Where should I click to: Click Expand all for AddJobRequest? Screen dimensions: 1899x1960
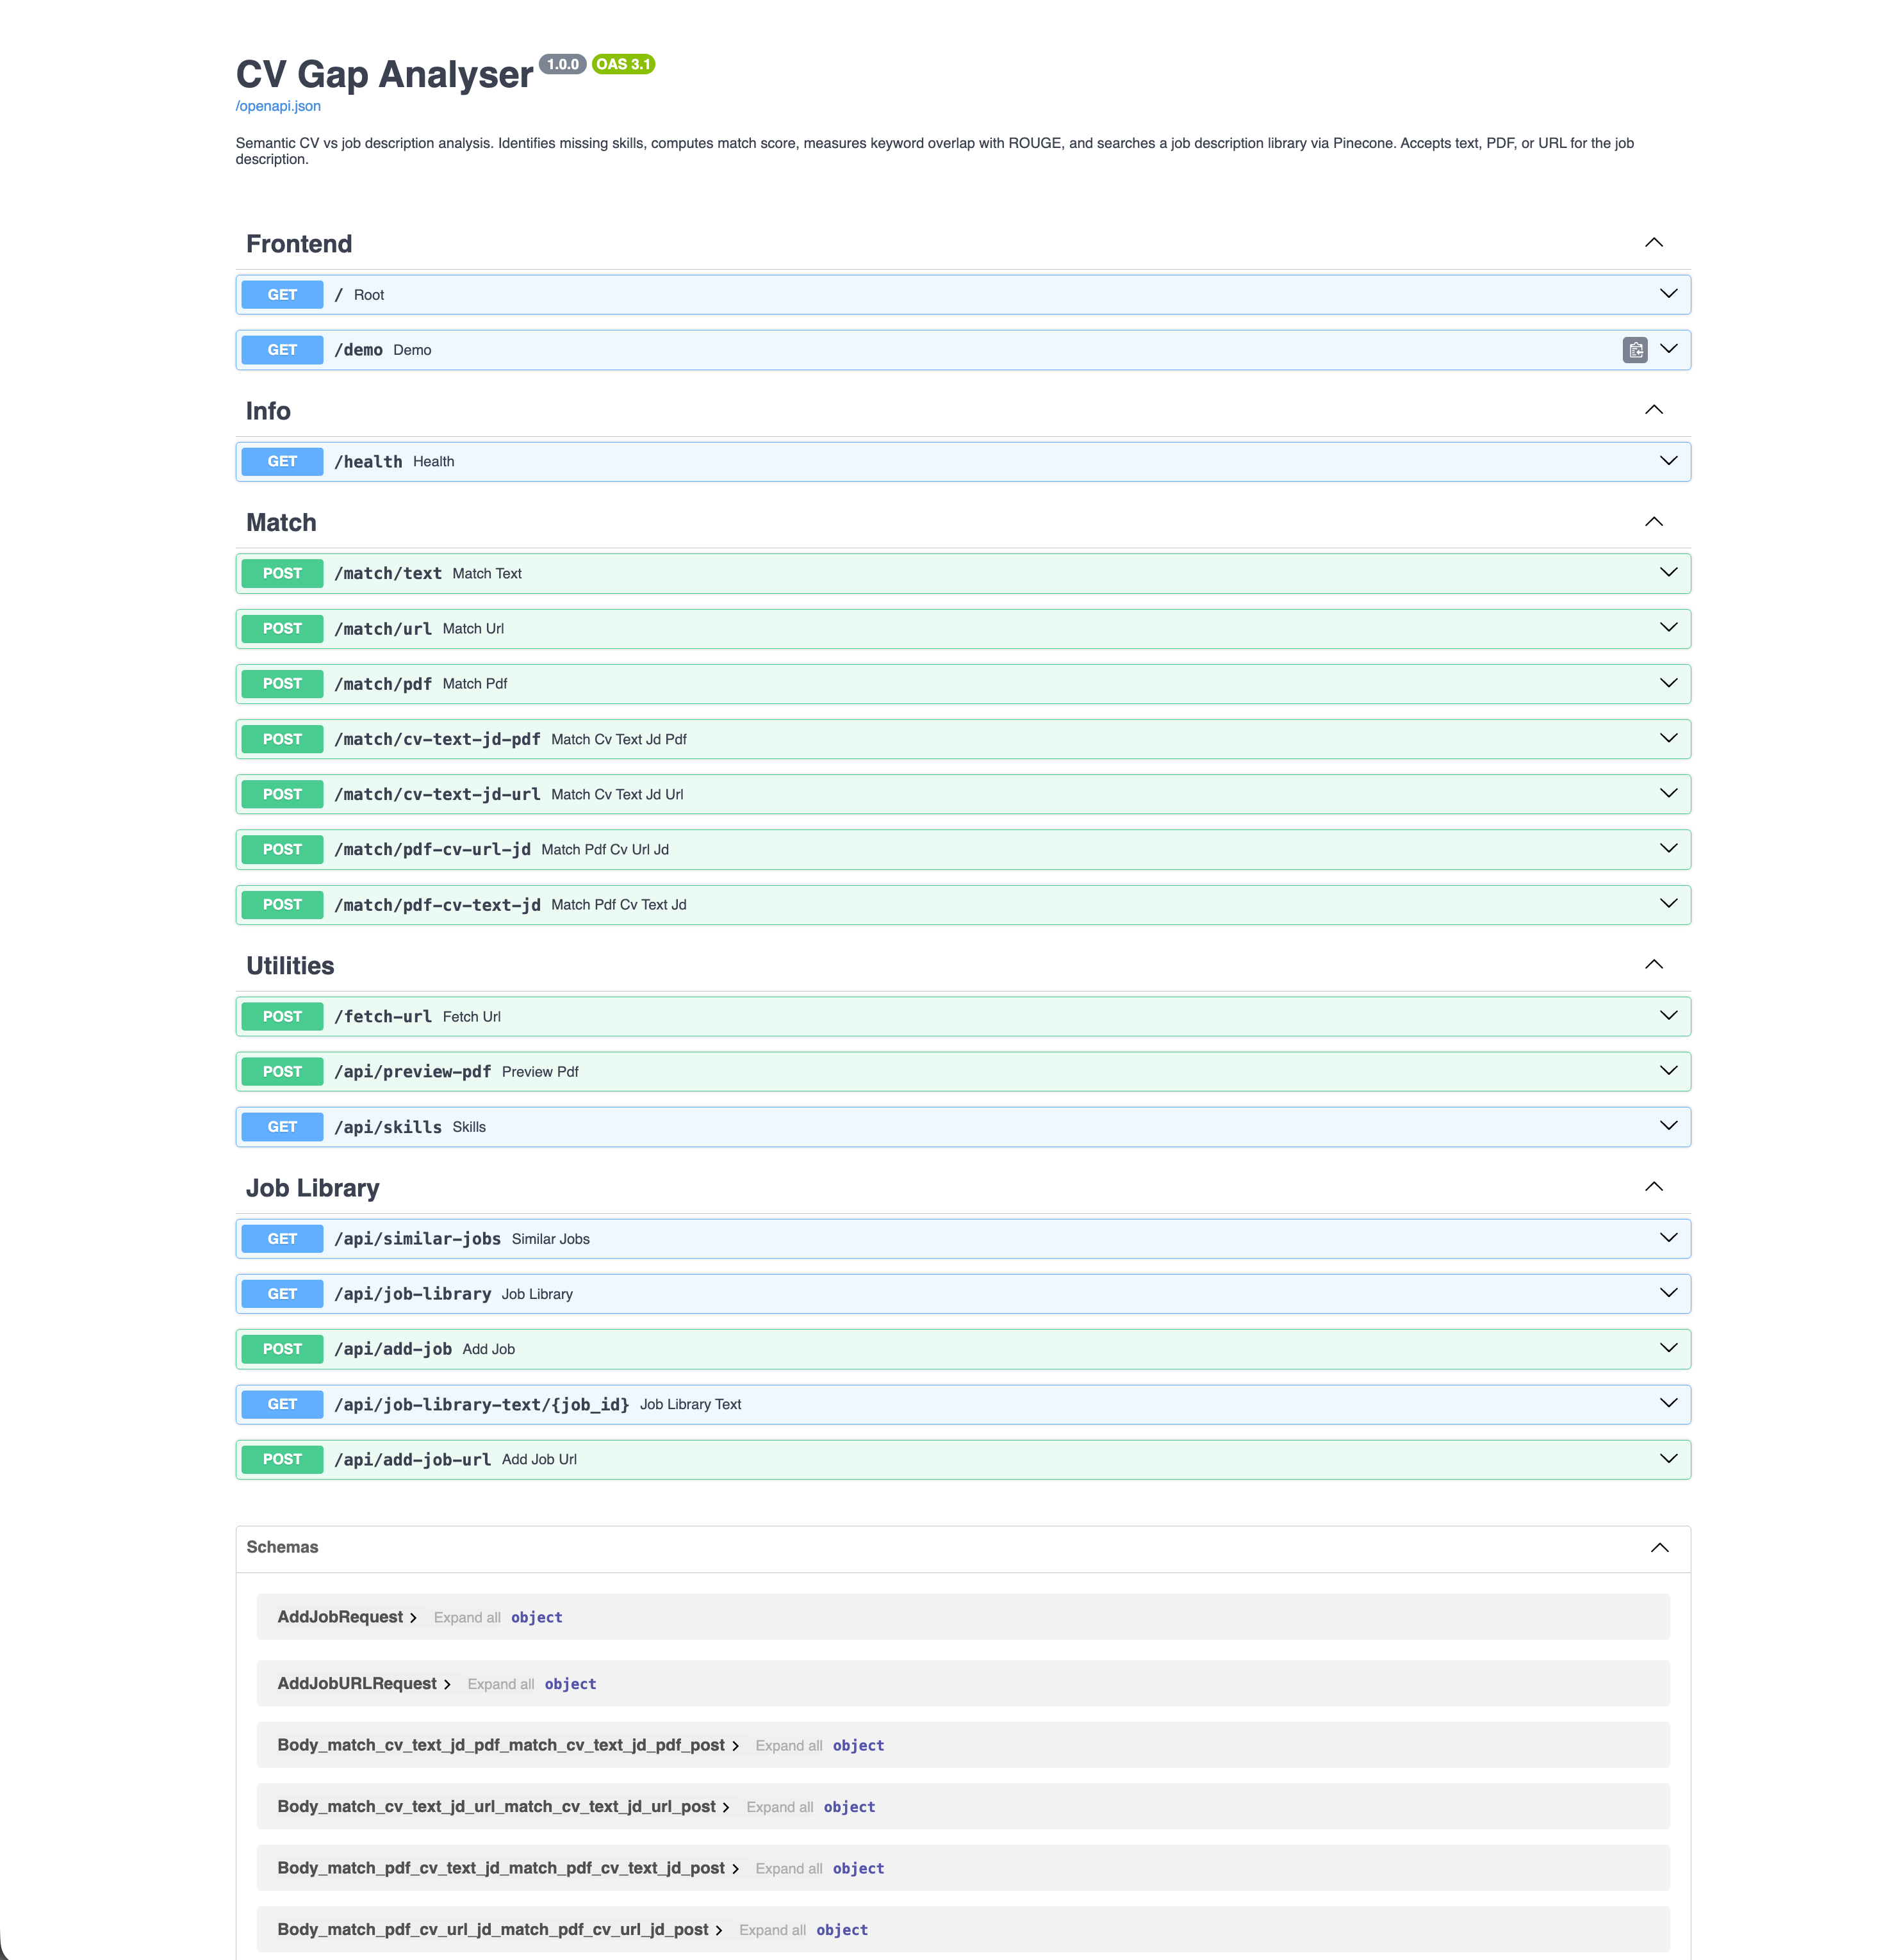point(467,1618)
